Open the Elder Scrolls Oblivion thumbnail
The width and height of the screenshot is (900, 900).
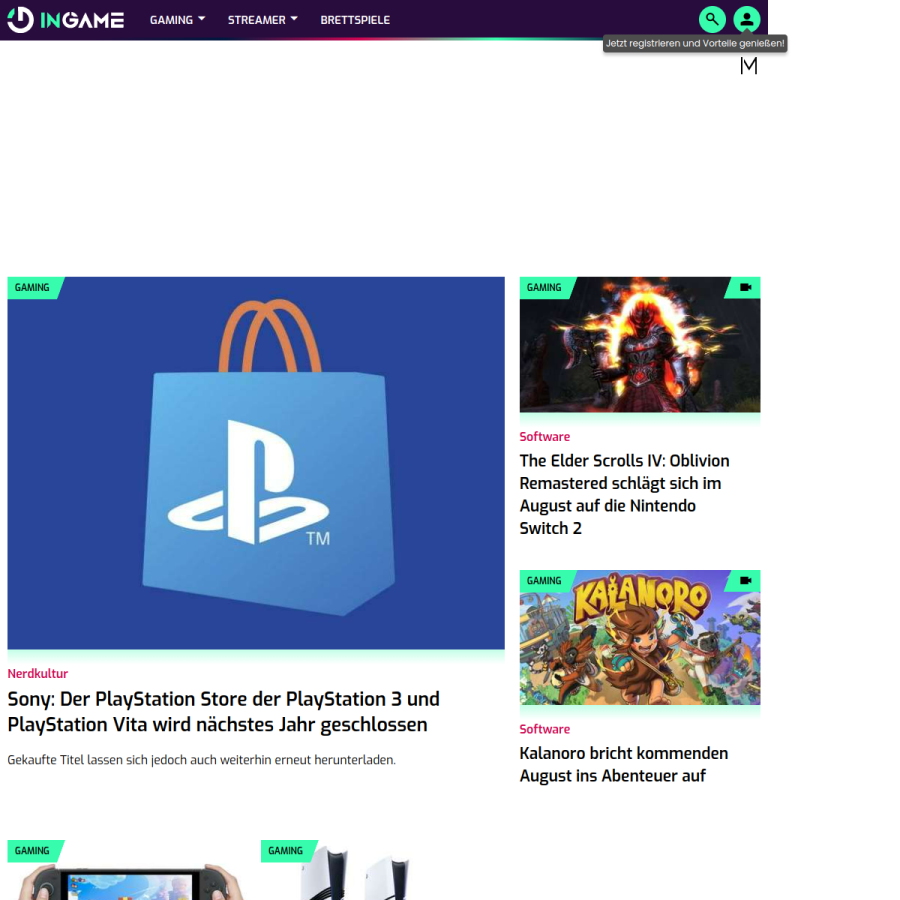(x=639, y=344)
